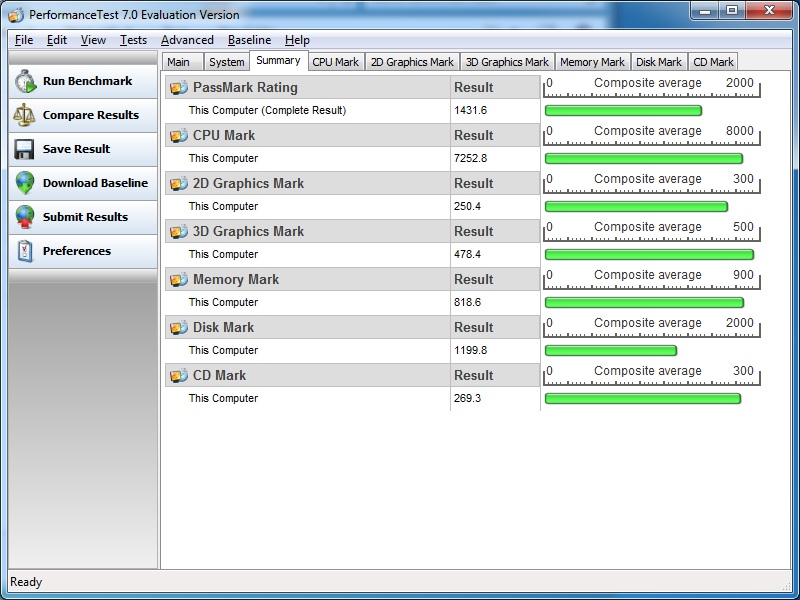Click the Compare Results scales icon

pos(24,115)
